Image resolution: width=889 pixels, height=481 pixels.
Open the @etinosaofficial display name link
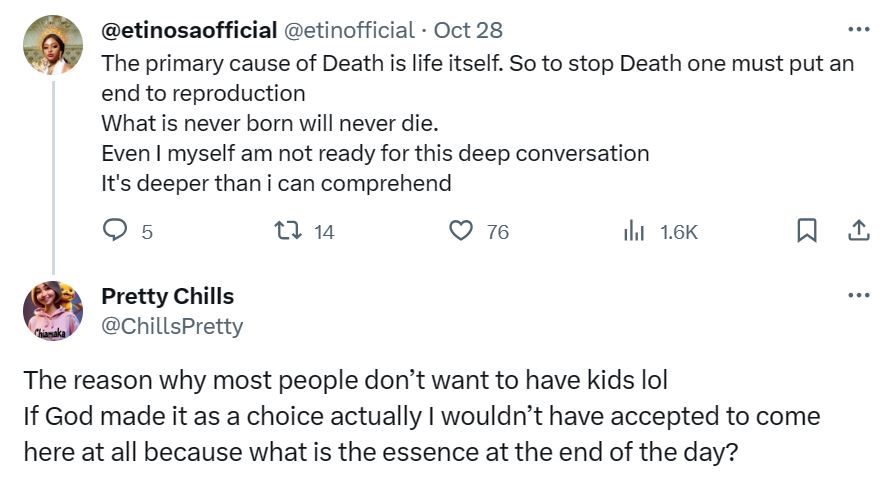point(190,30)
